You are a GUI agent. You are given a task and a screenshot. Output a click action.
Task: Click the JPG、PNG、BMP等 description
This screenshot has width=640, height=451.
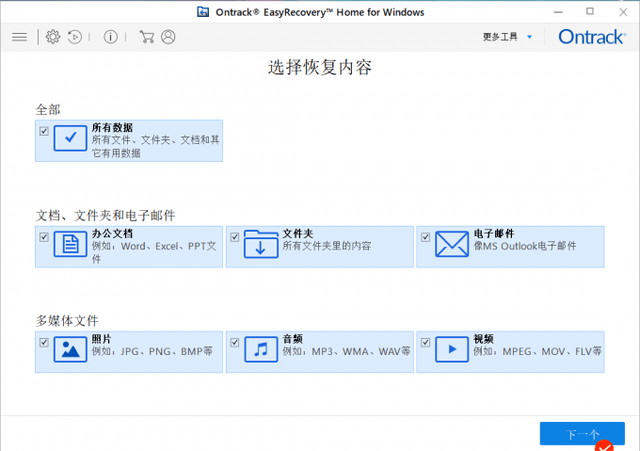pos(152,351)
